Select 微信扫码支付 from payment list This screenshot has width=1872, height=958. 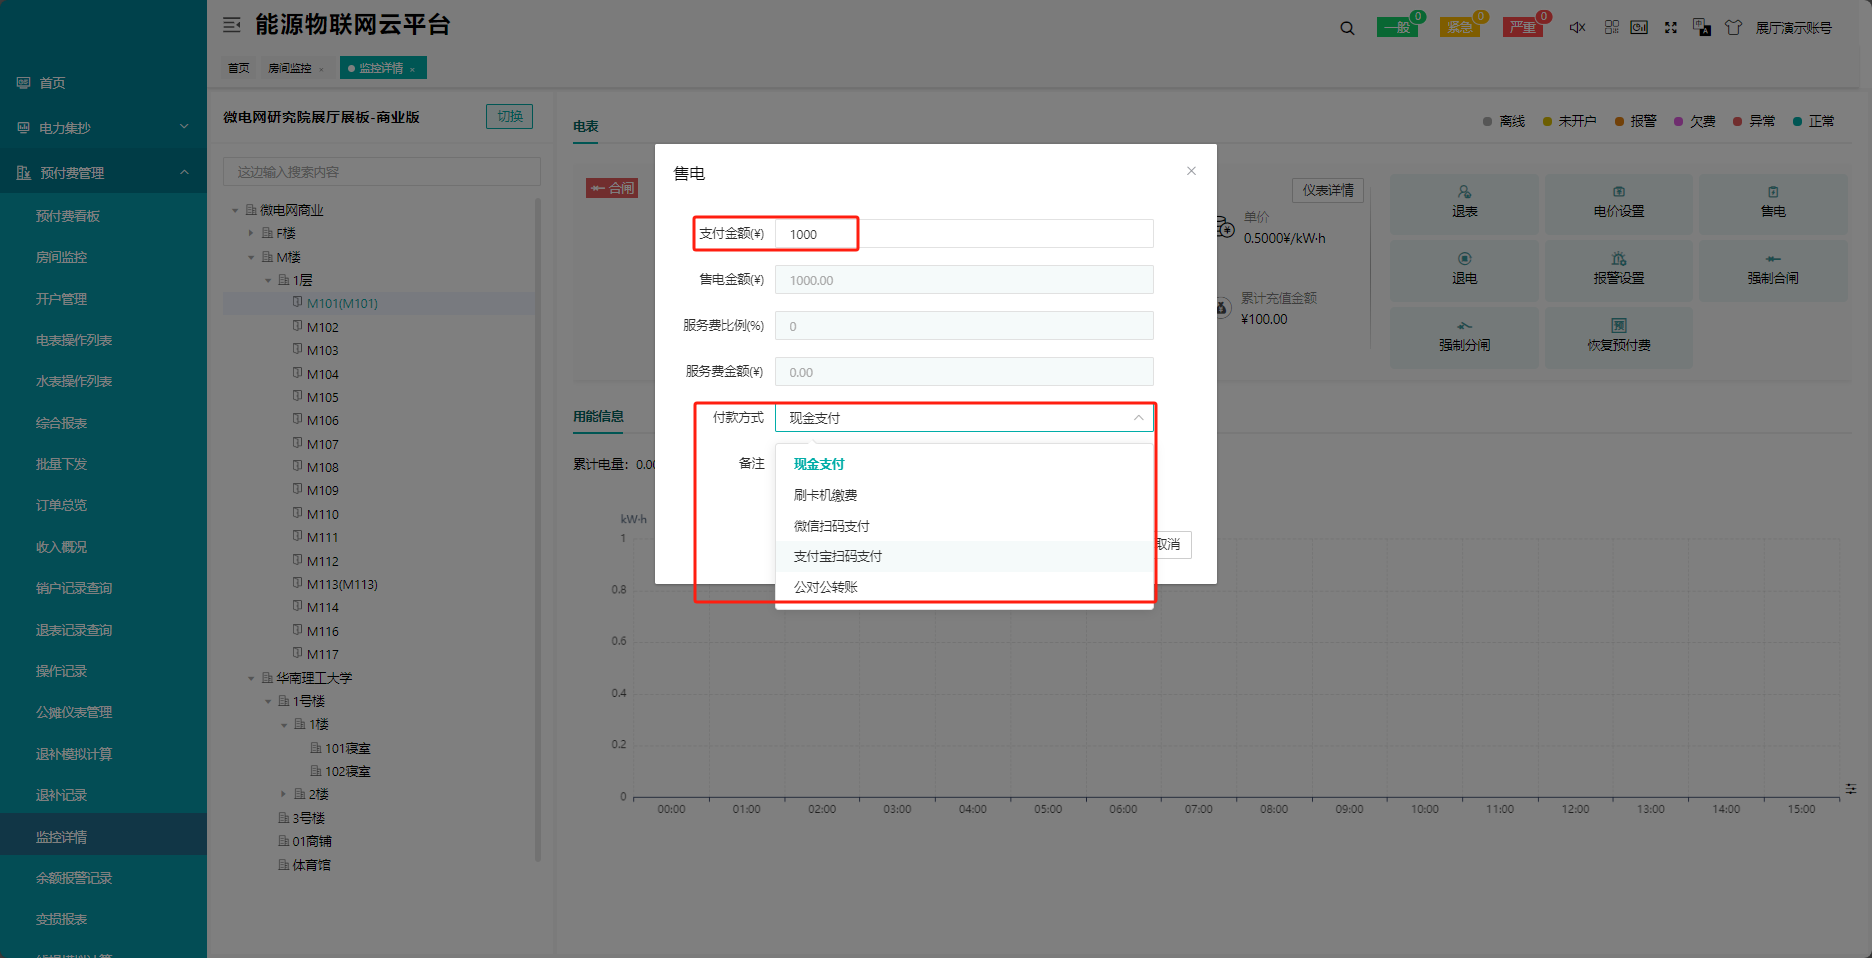click(832, 526)
